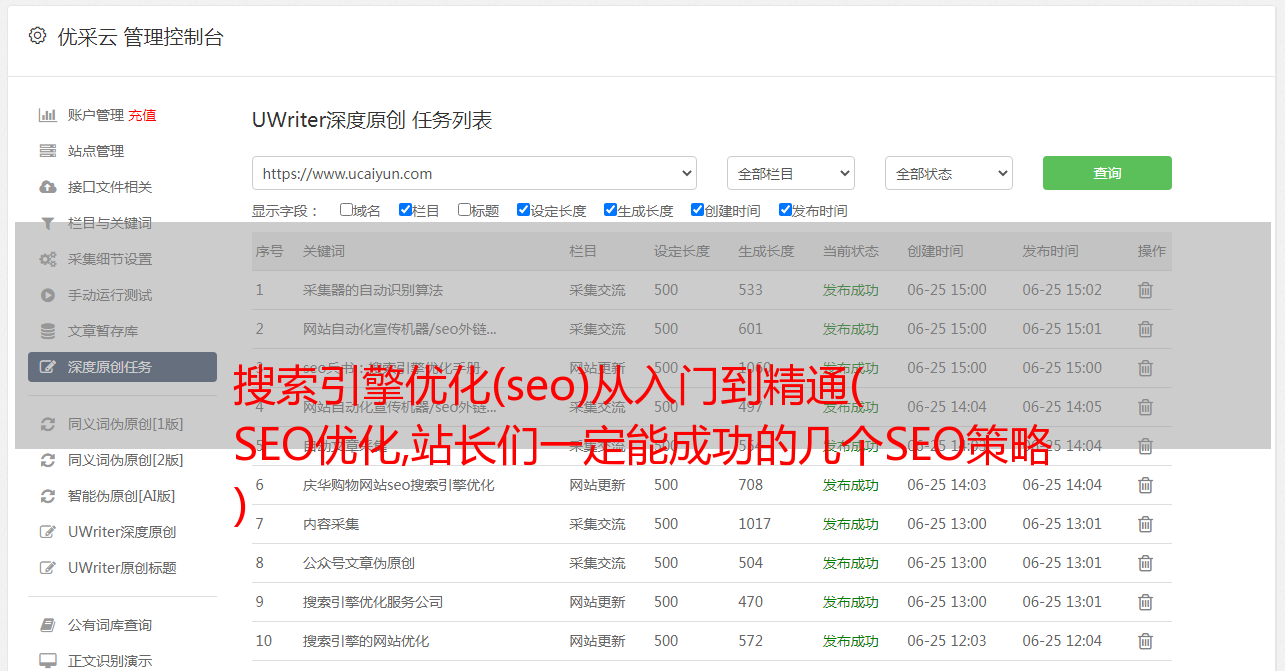This screenshot has height=671, width=1285.
Task: Click the filter funnel icon for 栏目与关键词
Action: pos(47,223)
